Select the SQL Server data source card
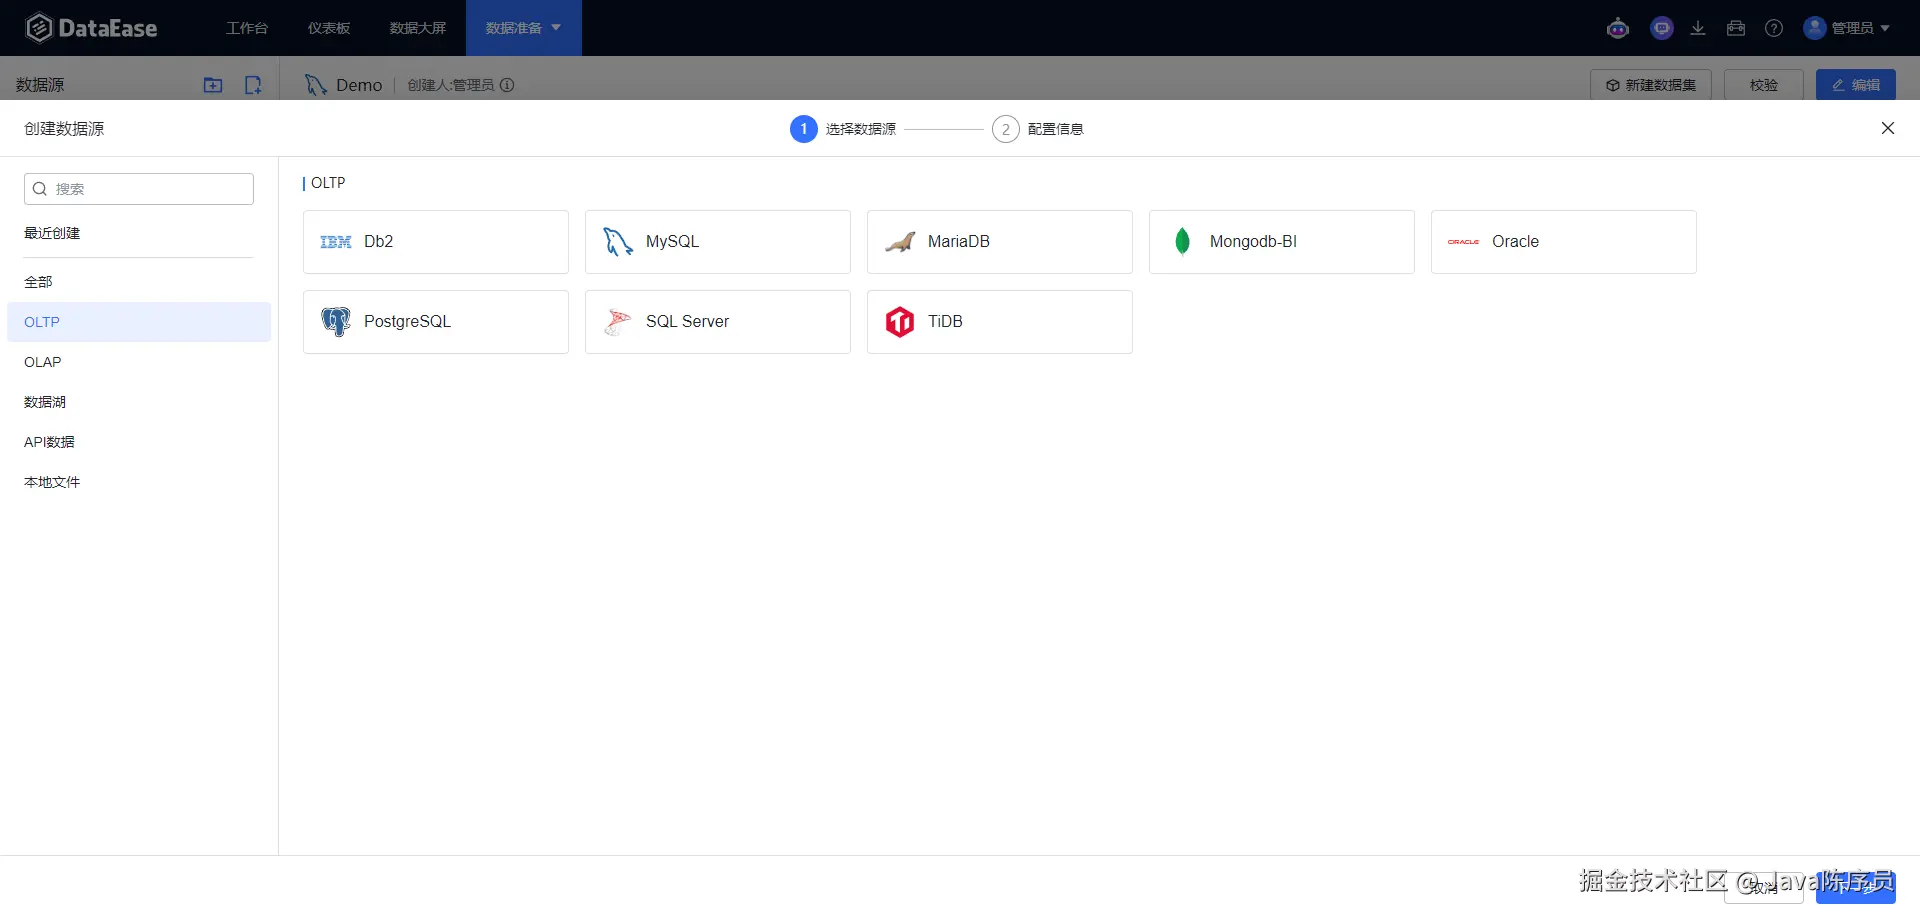 [x=718, y=322]
